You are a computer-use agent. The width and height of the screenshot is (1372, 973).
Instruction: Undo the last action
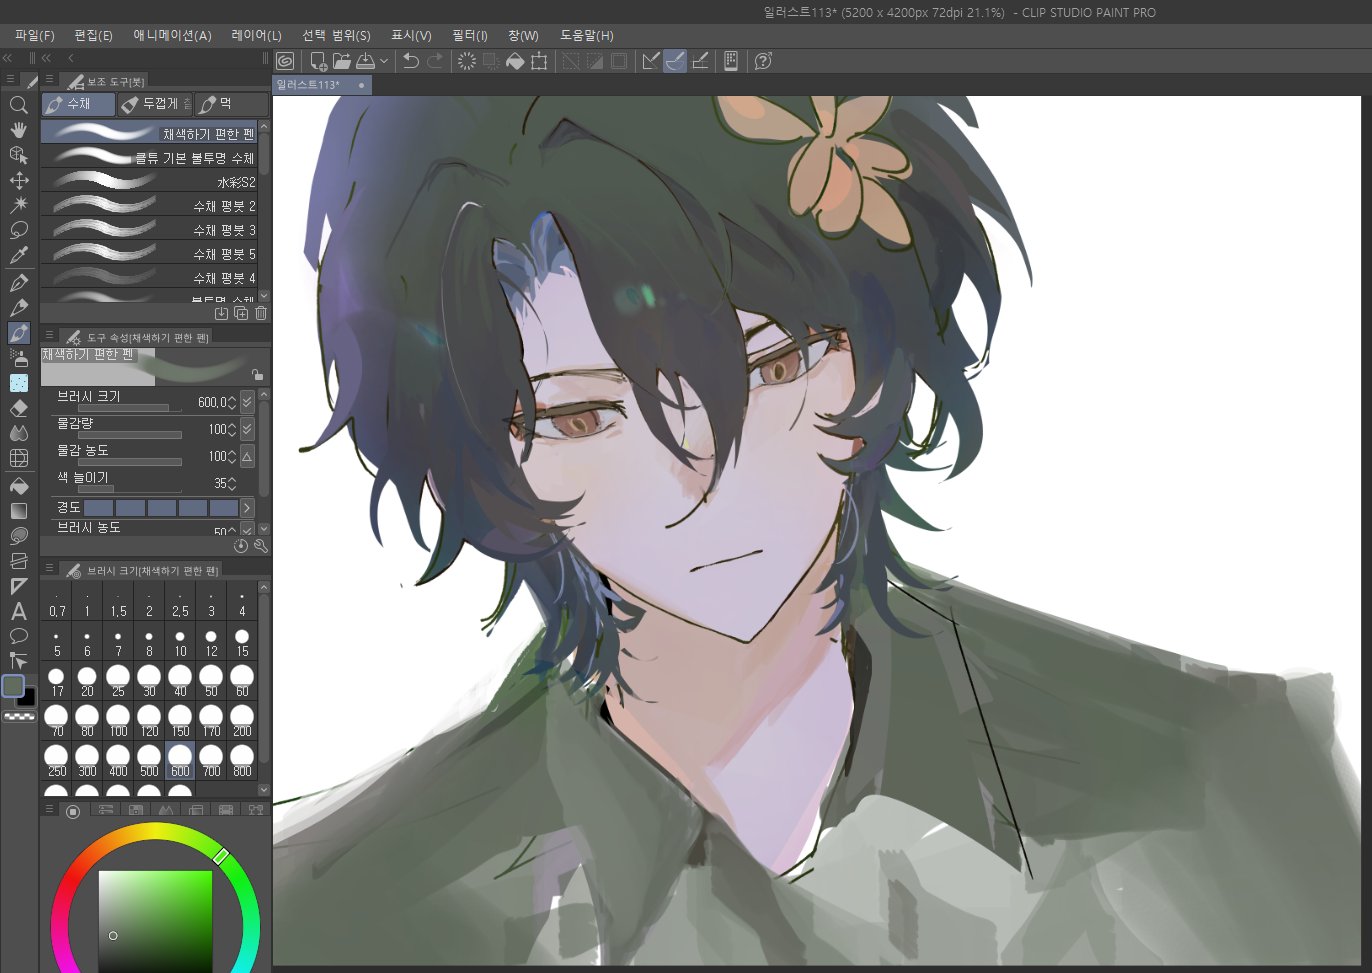pyautogui.click(x=411, y=61)
